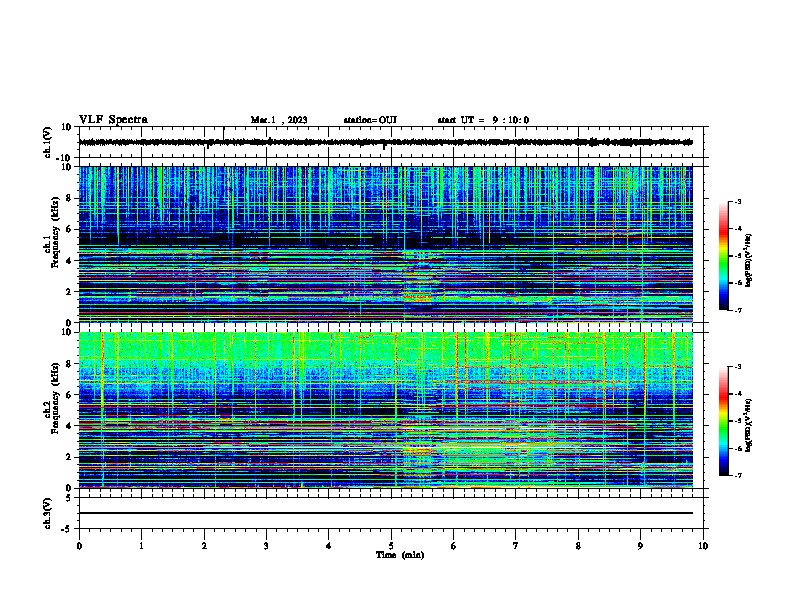Click the "6" kHz tick on ch.2 spectrogram

coord(69,394)
